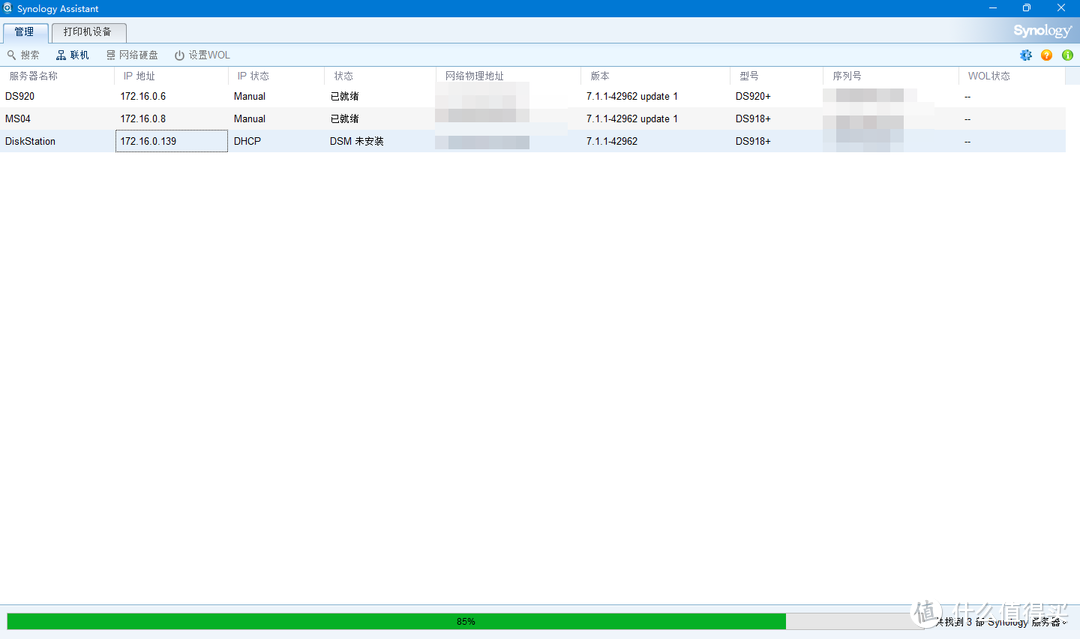Restore down the Synology Assistant window
Image resolution: width=1080 pixels, height=639 pixels.
[1026, 8]
